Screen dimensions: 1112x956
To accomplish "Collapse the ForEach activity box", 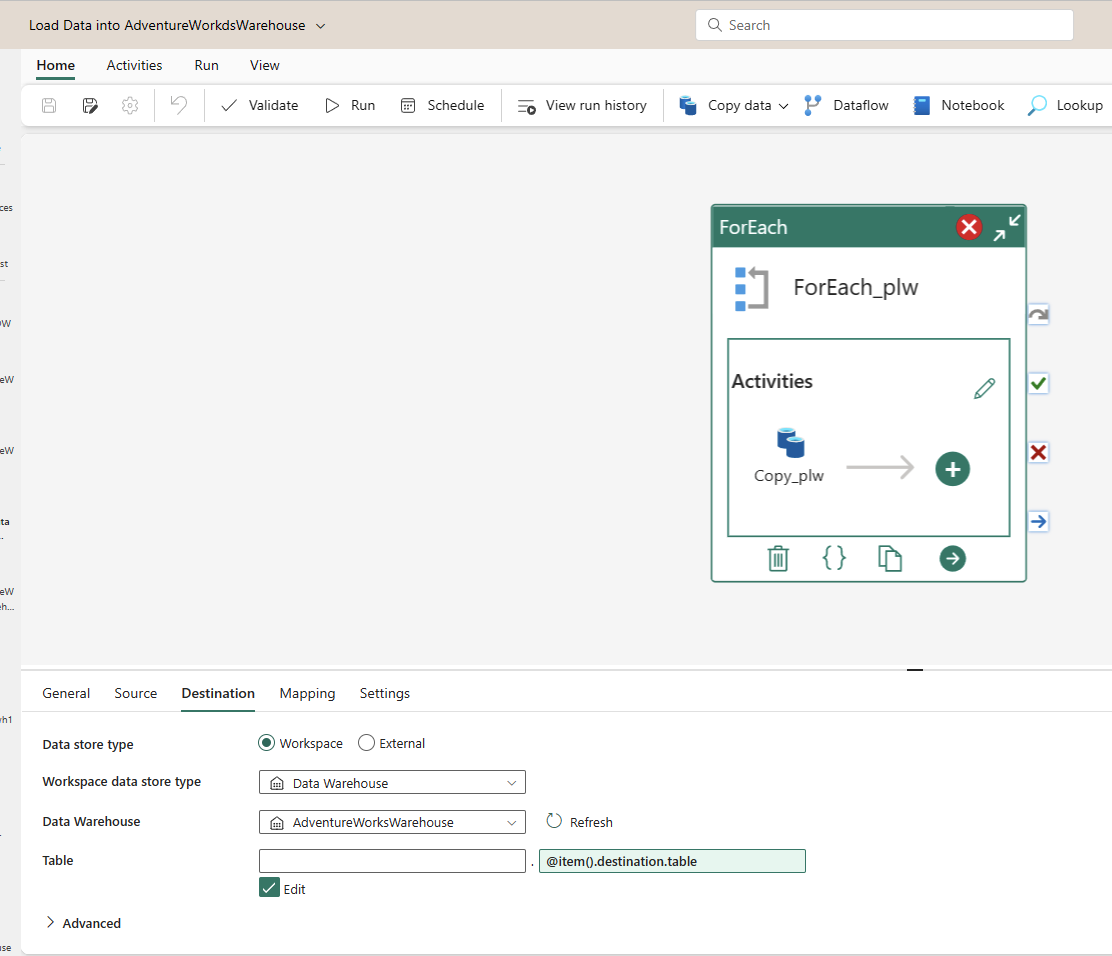I will click(1006, 228).
